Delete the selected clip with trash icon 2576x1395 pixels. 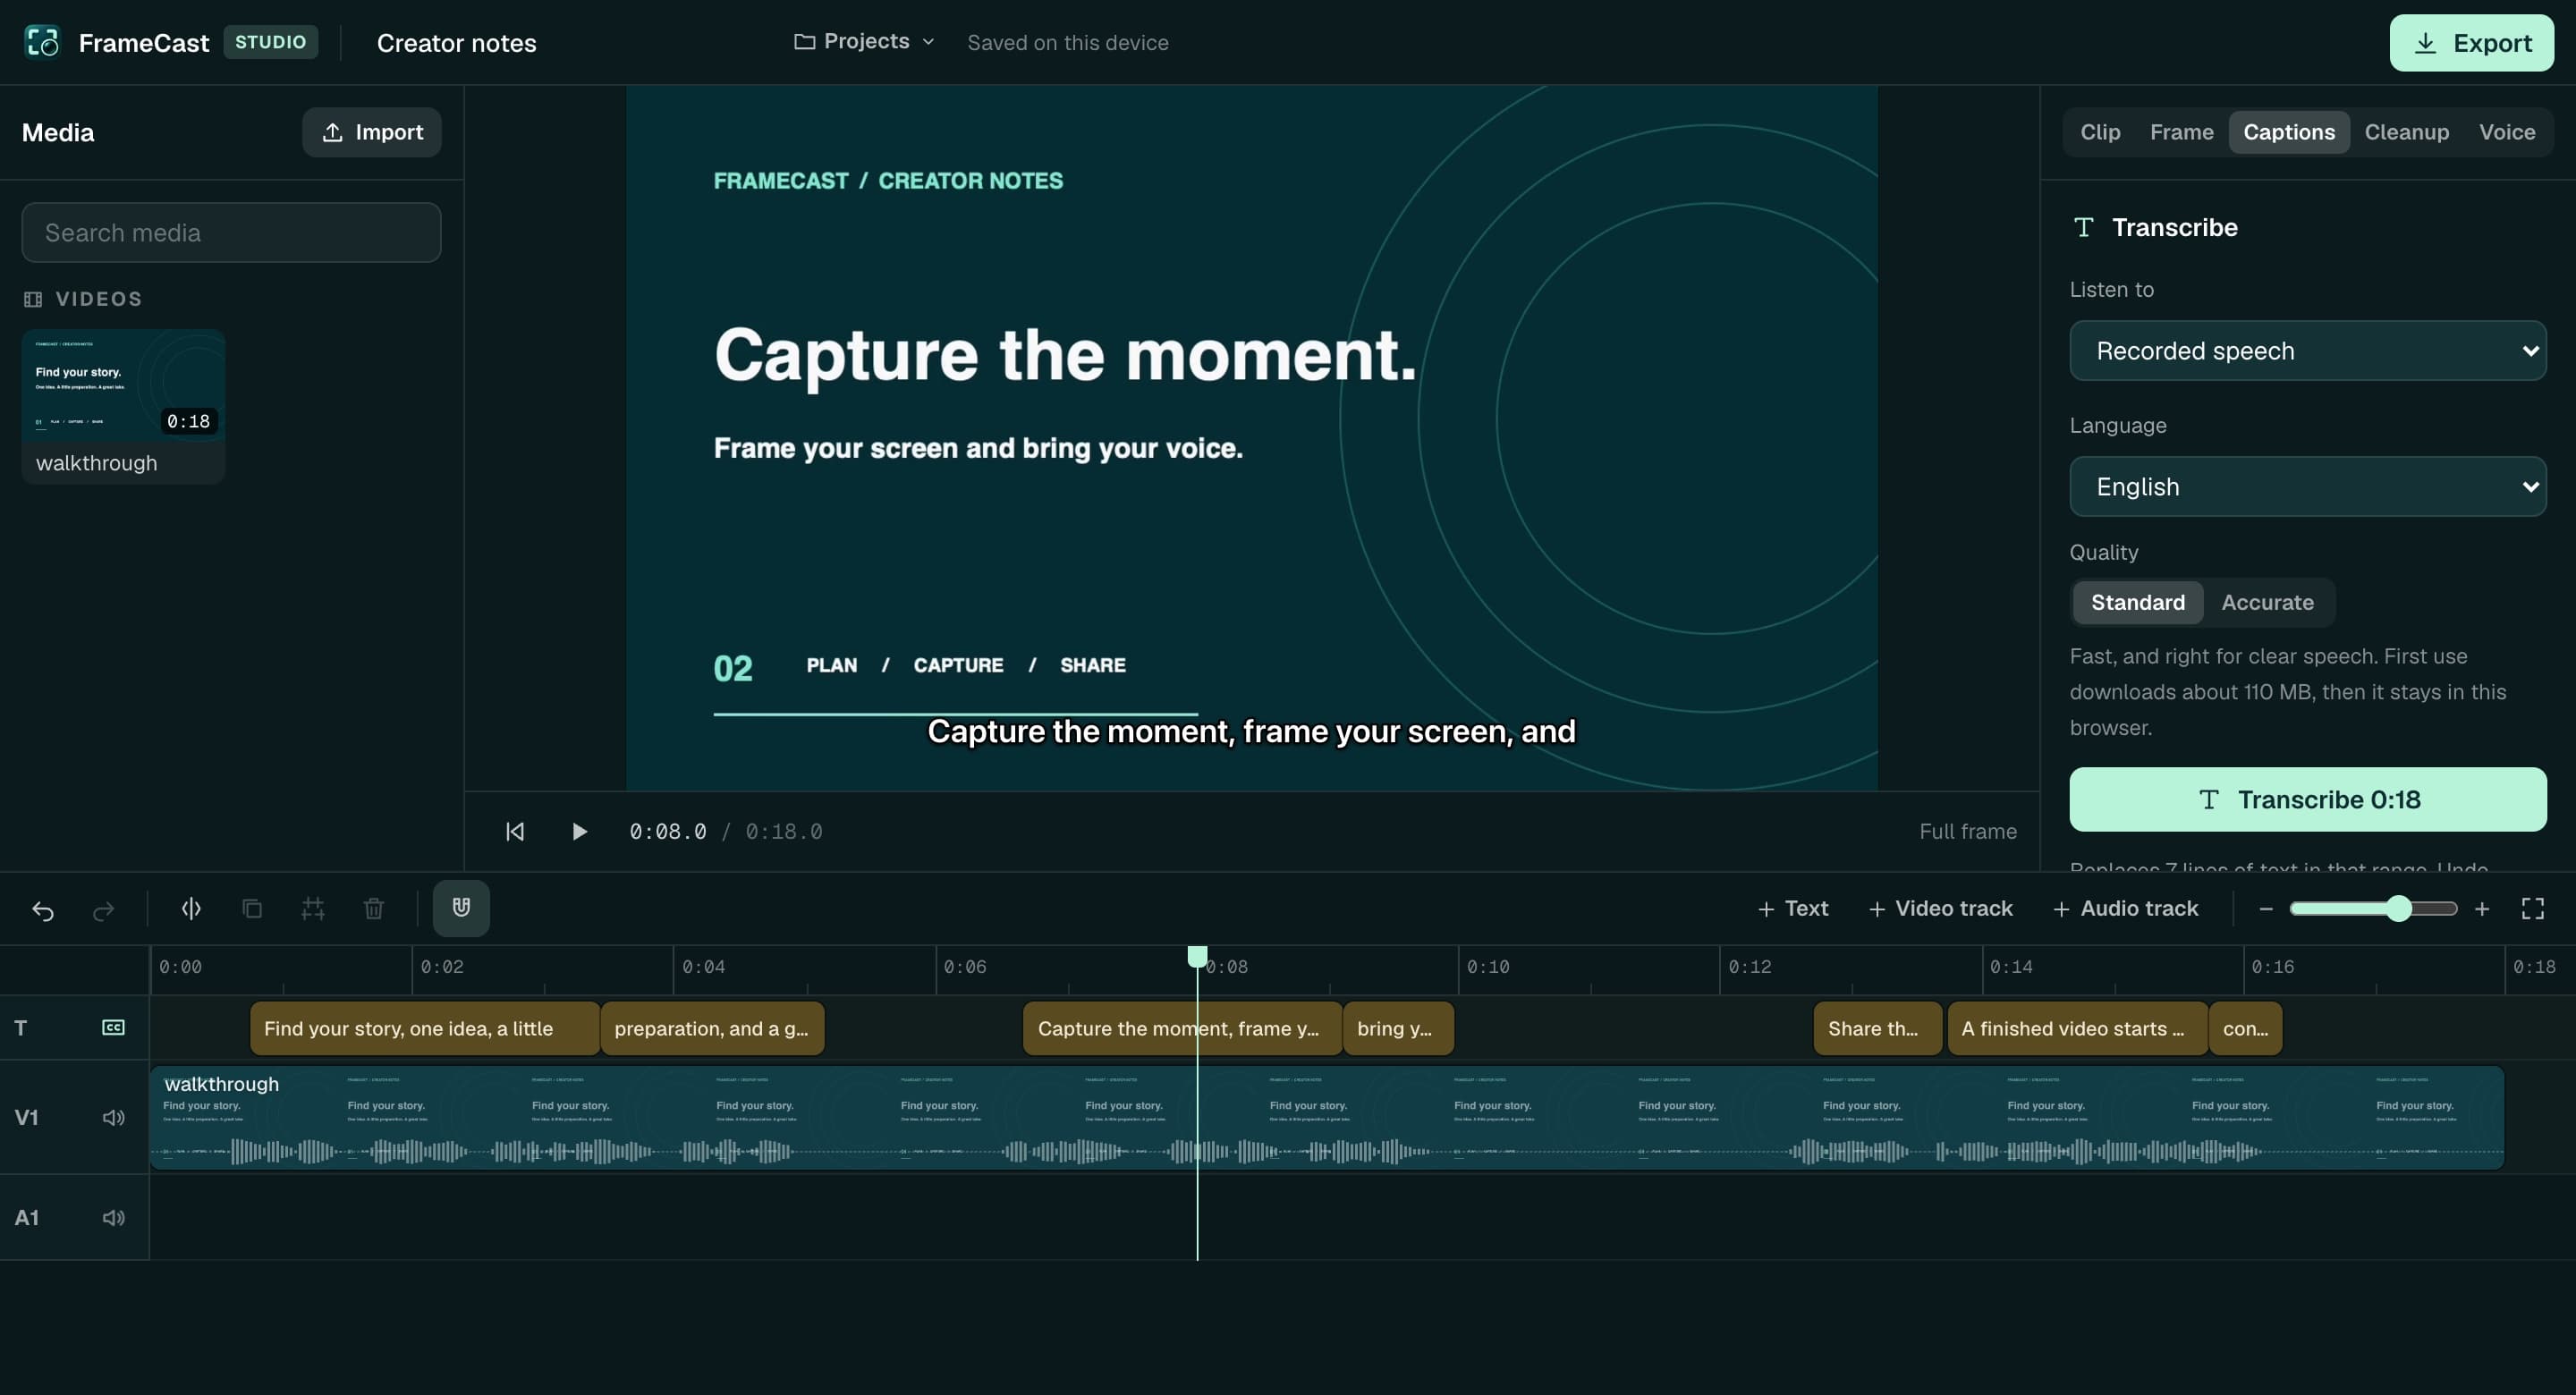click(373, 908)
